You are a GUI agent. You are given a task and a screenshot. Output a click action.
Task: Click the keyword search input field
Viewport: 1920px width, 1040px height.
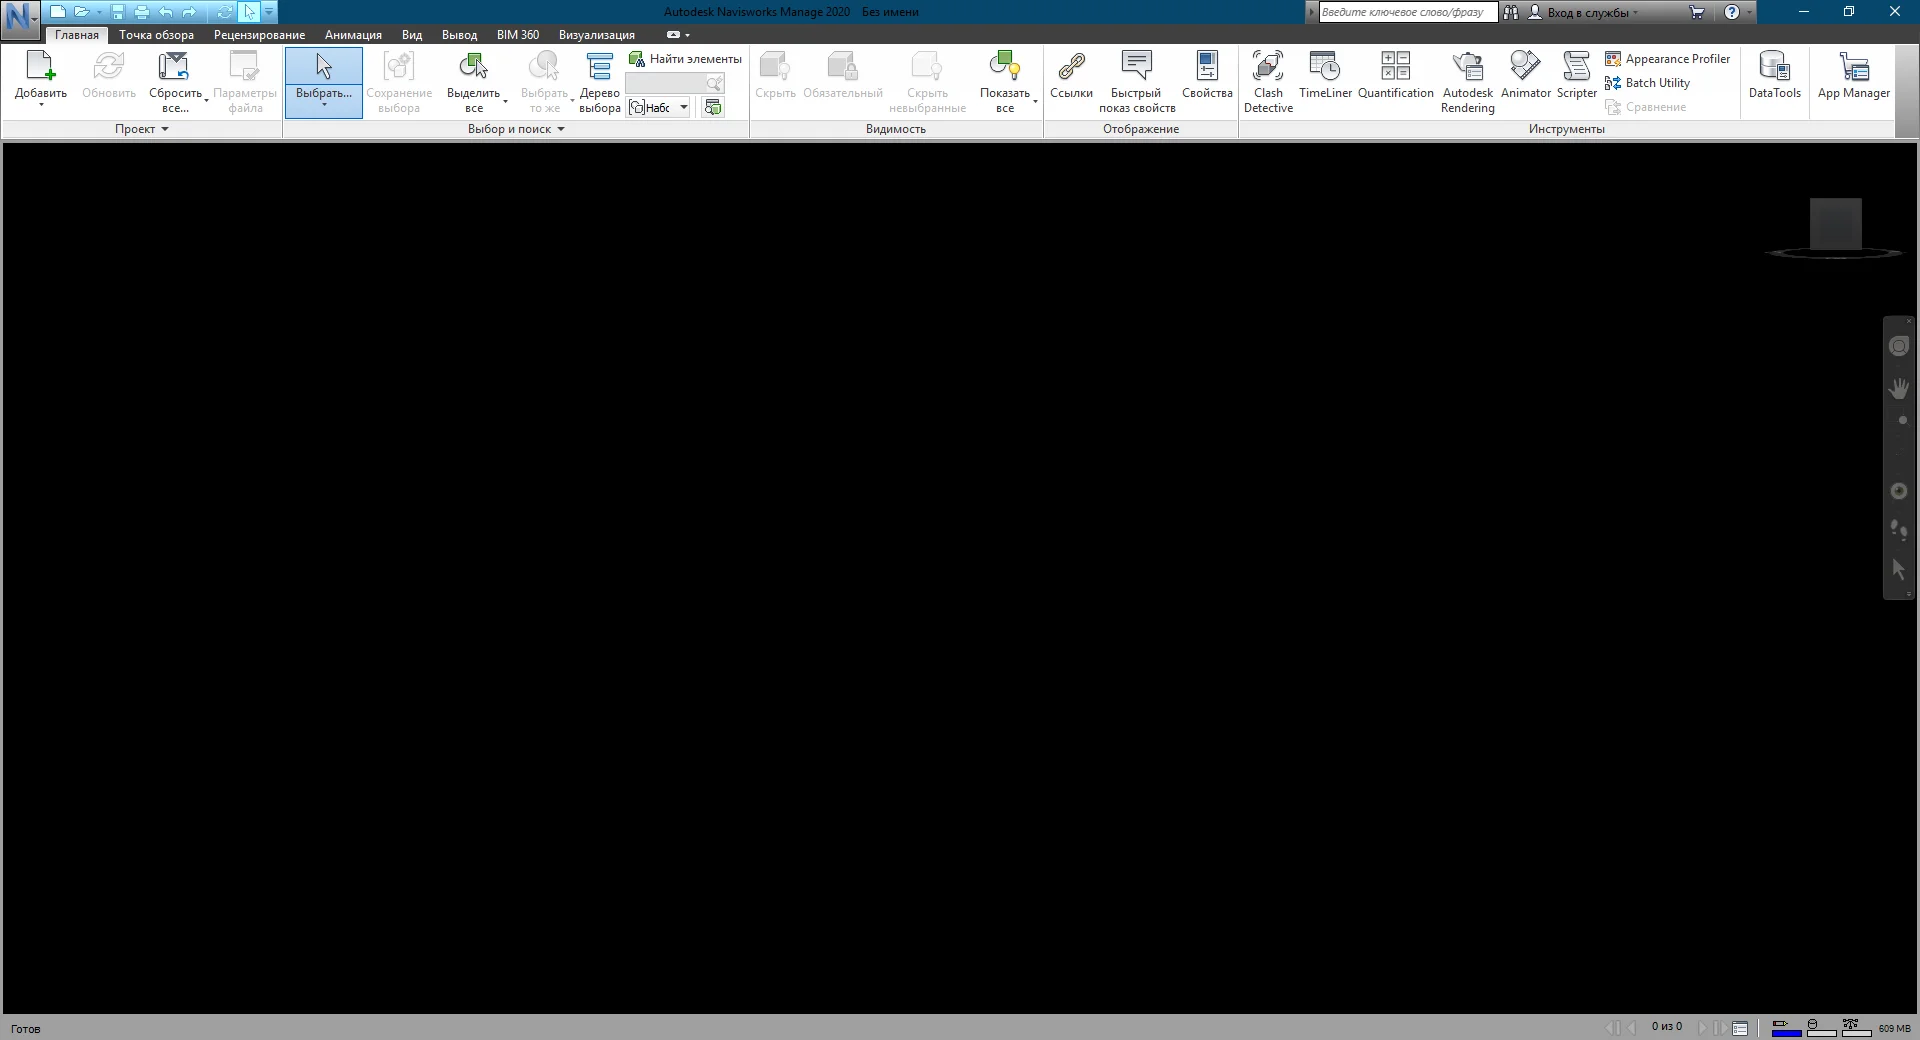pos(1406,12)
